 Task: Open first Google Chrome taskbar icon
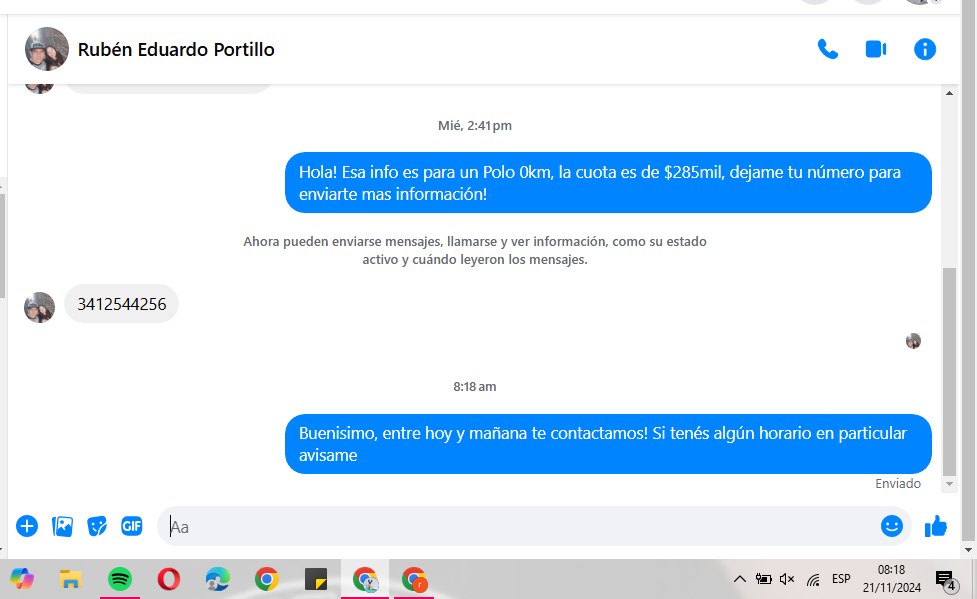click(x=267, y=579)
